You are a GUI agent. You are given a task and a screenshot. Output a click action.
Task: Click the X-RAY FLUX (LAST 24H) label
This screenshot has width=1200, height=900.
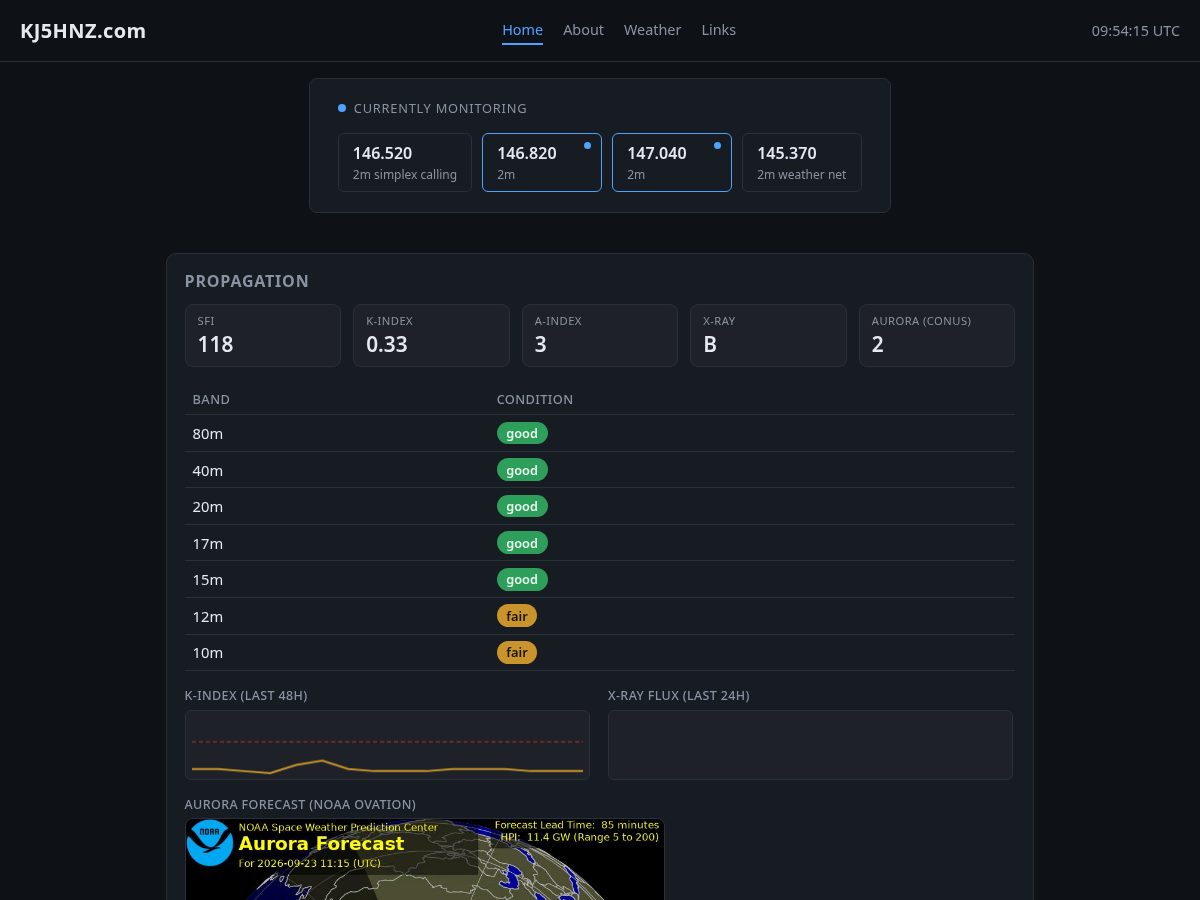pyautogui.click(x=679, y=695)
